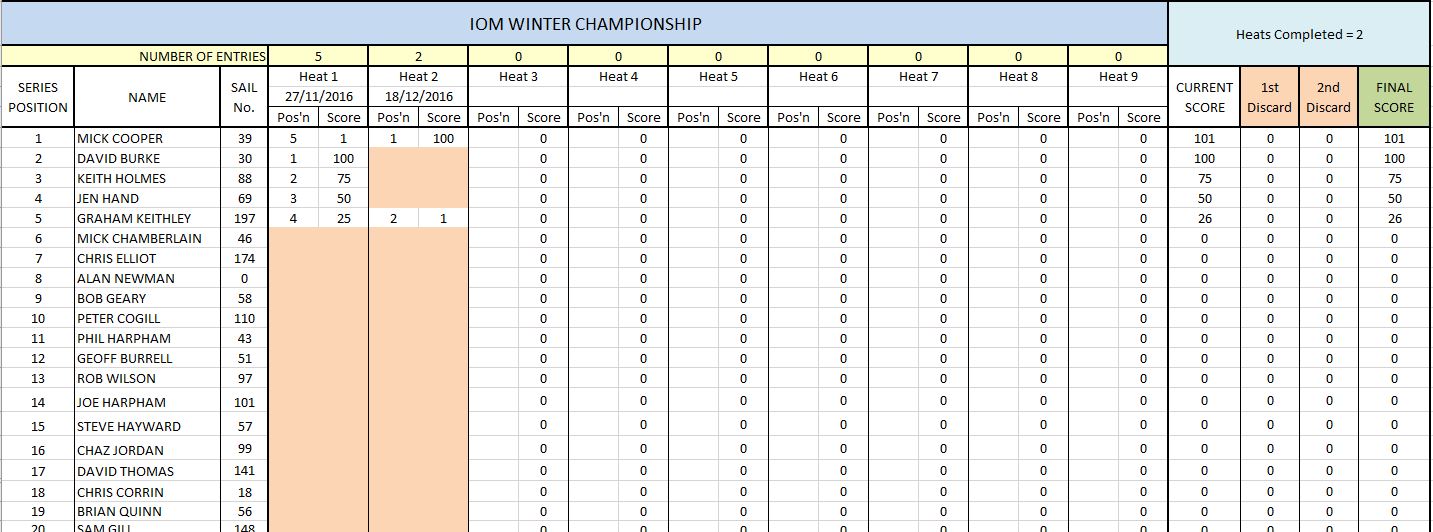The height and width of the screenshot is (532, 1433).
Task: Click the SAIL No. column header
Action: click(244, 97)
